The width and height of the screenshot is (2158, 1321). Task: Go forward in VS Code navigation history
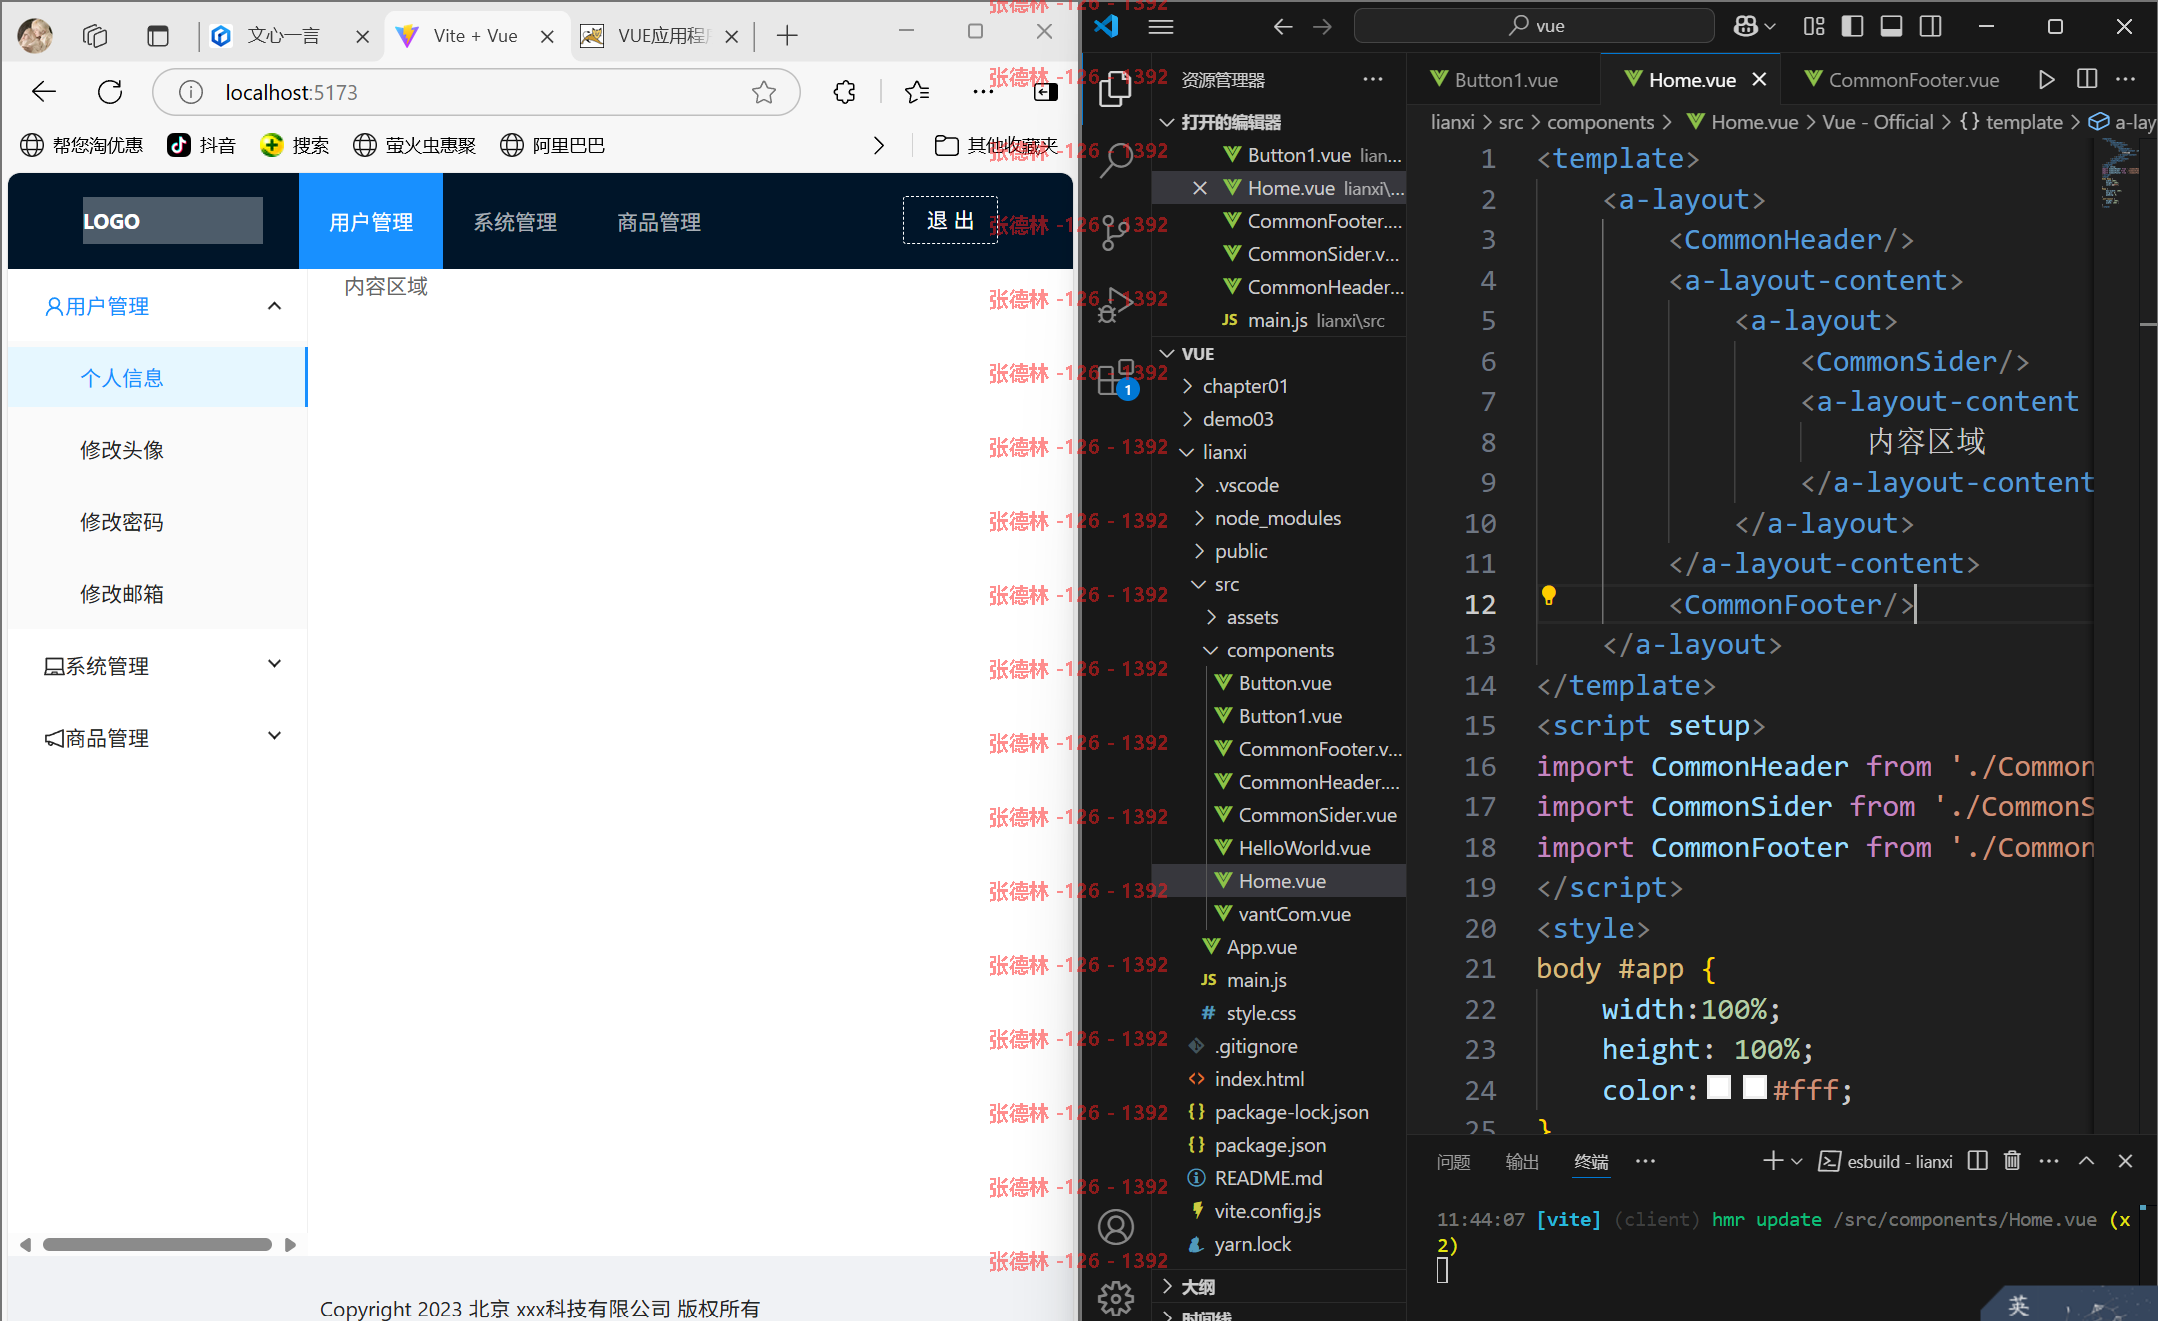point(1322,27)
